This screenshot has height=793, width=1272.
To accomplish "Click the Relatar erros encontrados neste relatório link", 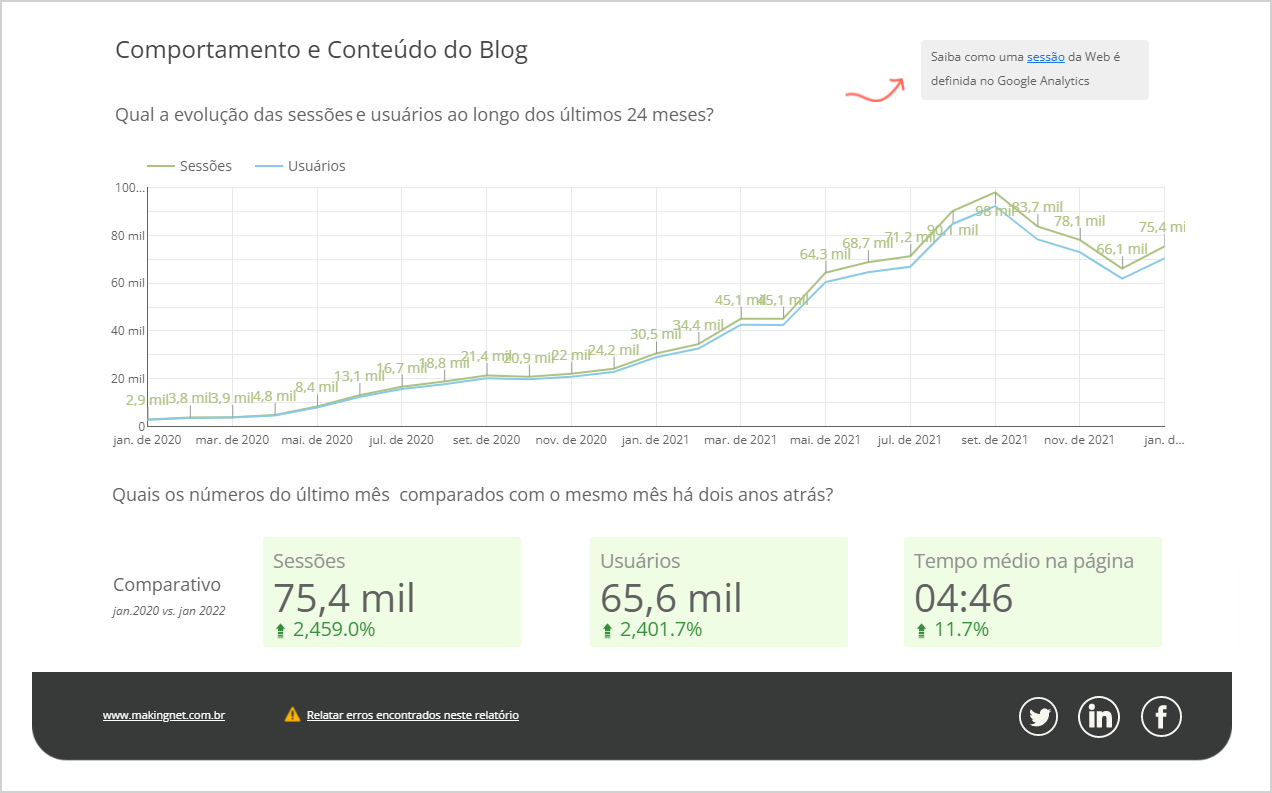I will [x=412, y=714].
